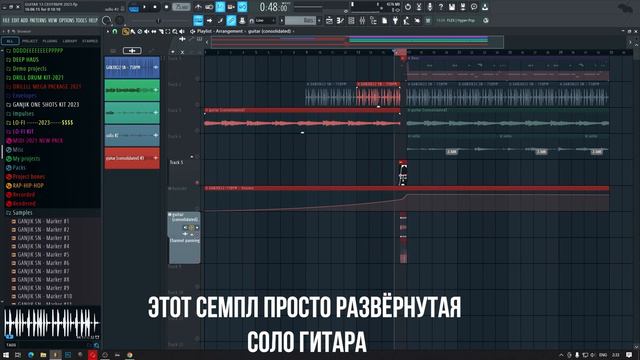Switch browser to the STARRED tab

pos(90,41)
